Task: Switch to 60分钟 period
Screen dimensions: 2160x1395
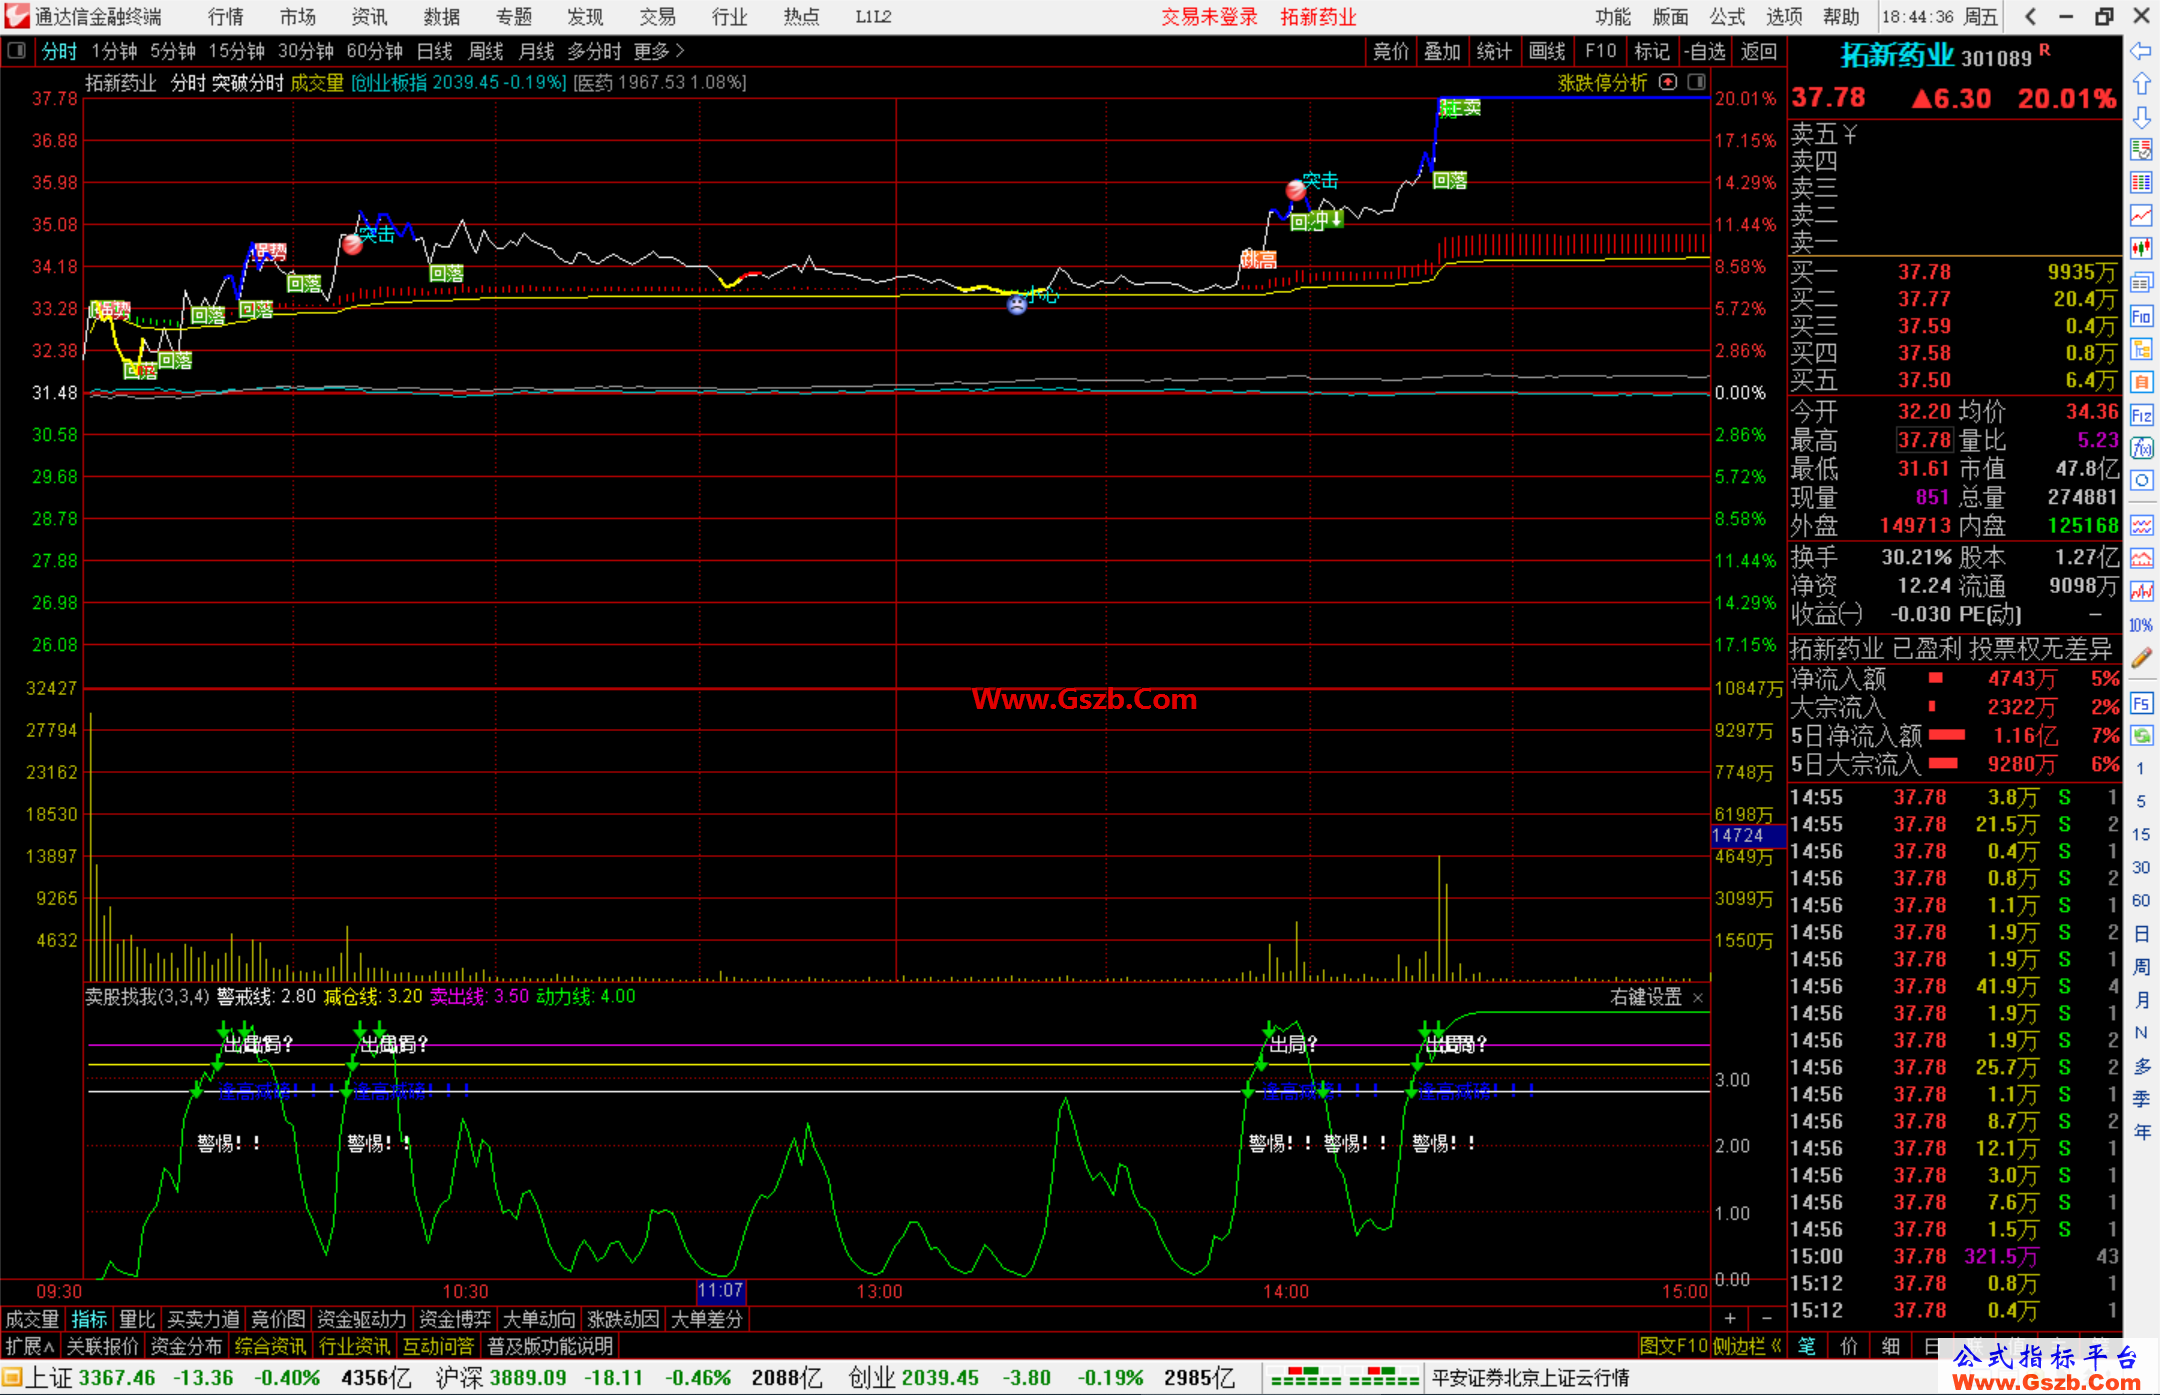Action: click(374, 51)
